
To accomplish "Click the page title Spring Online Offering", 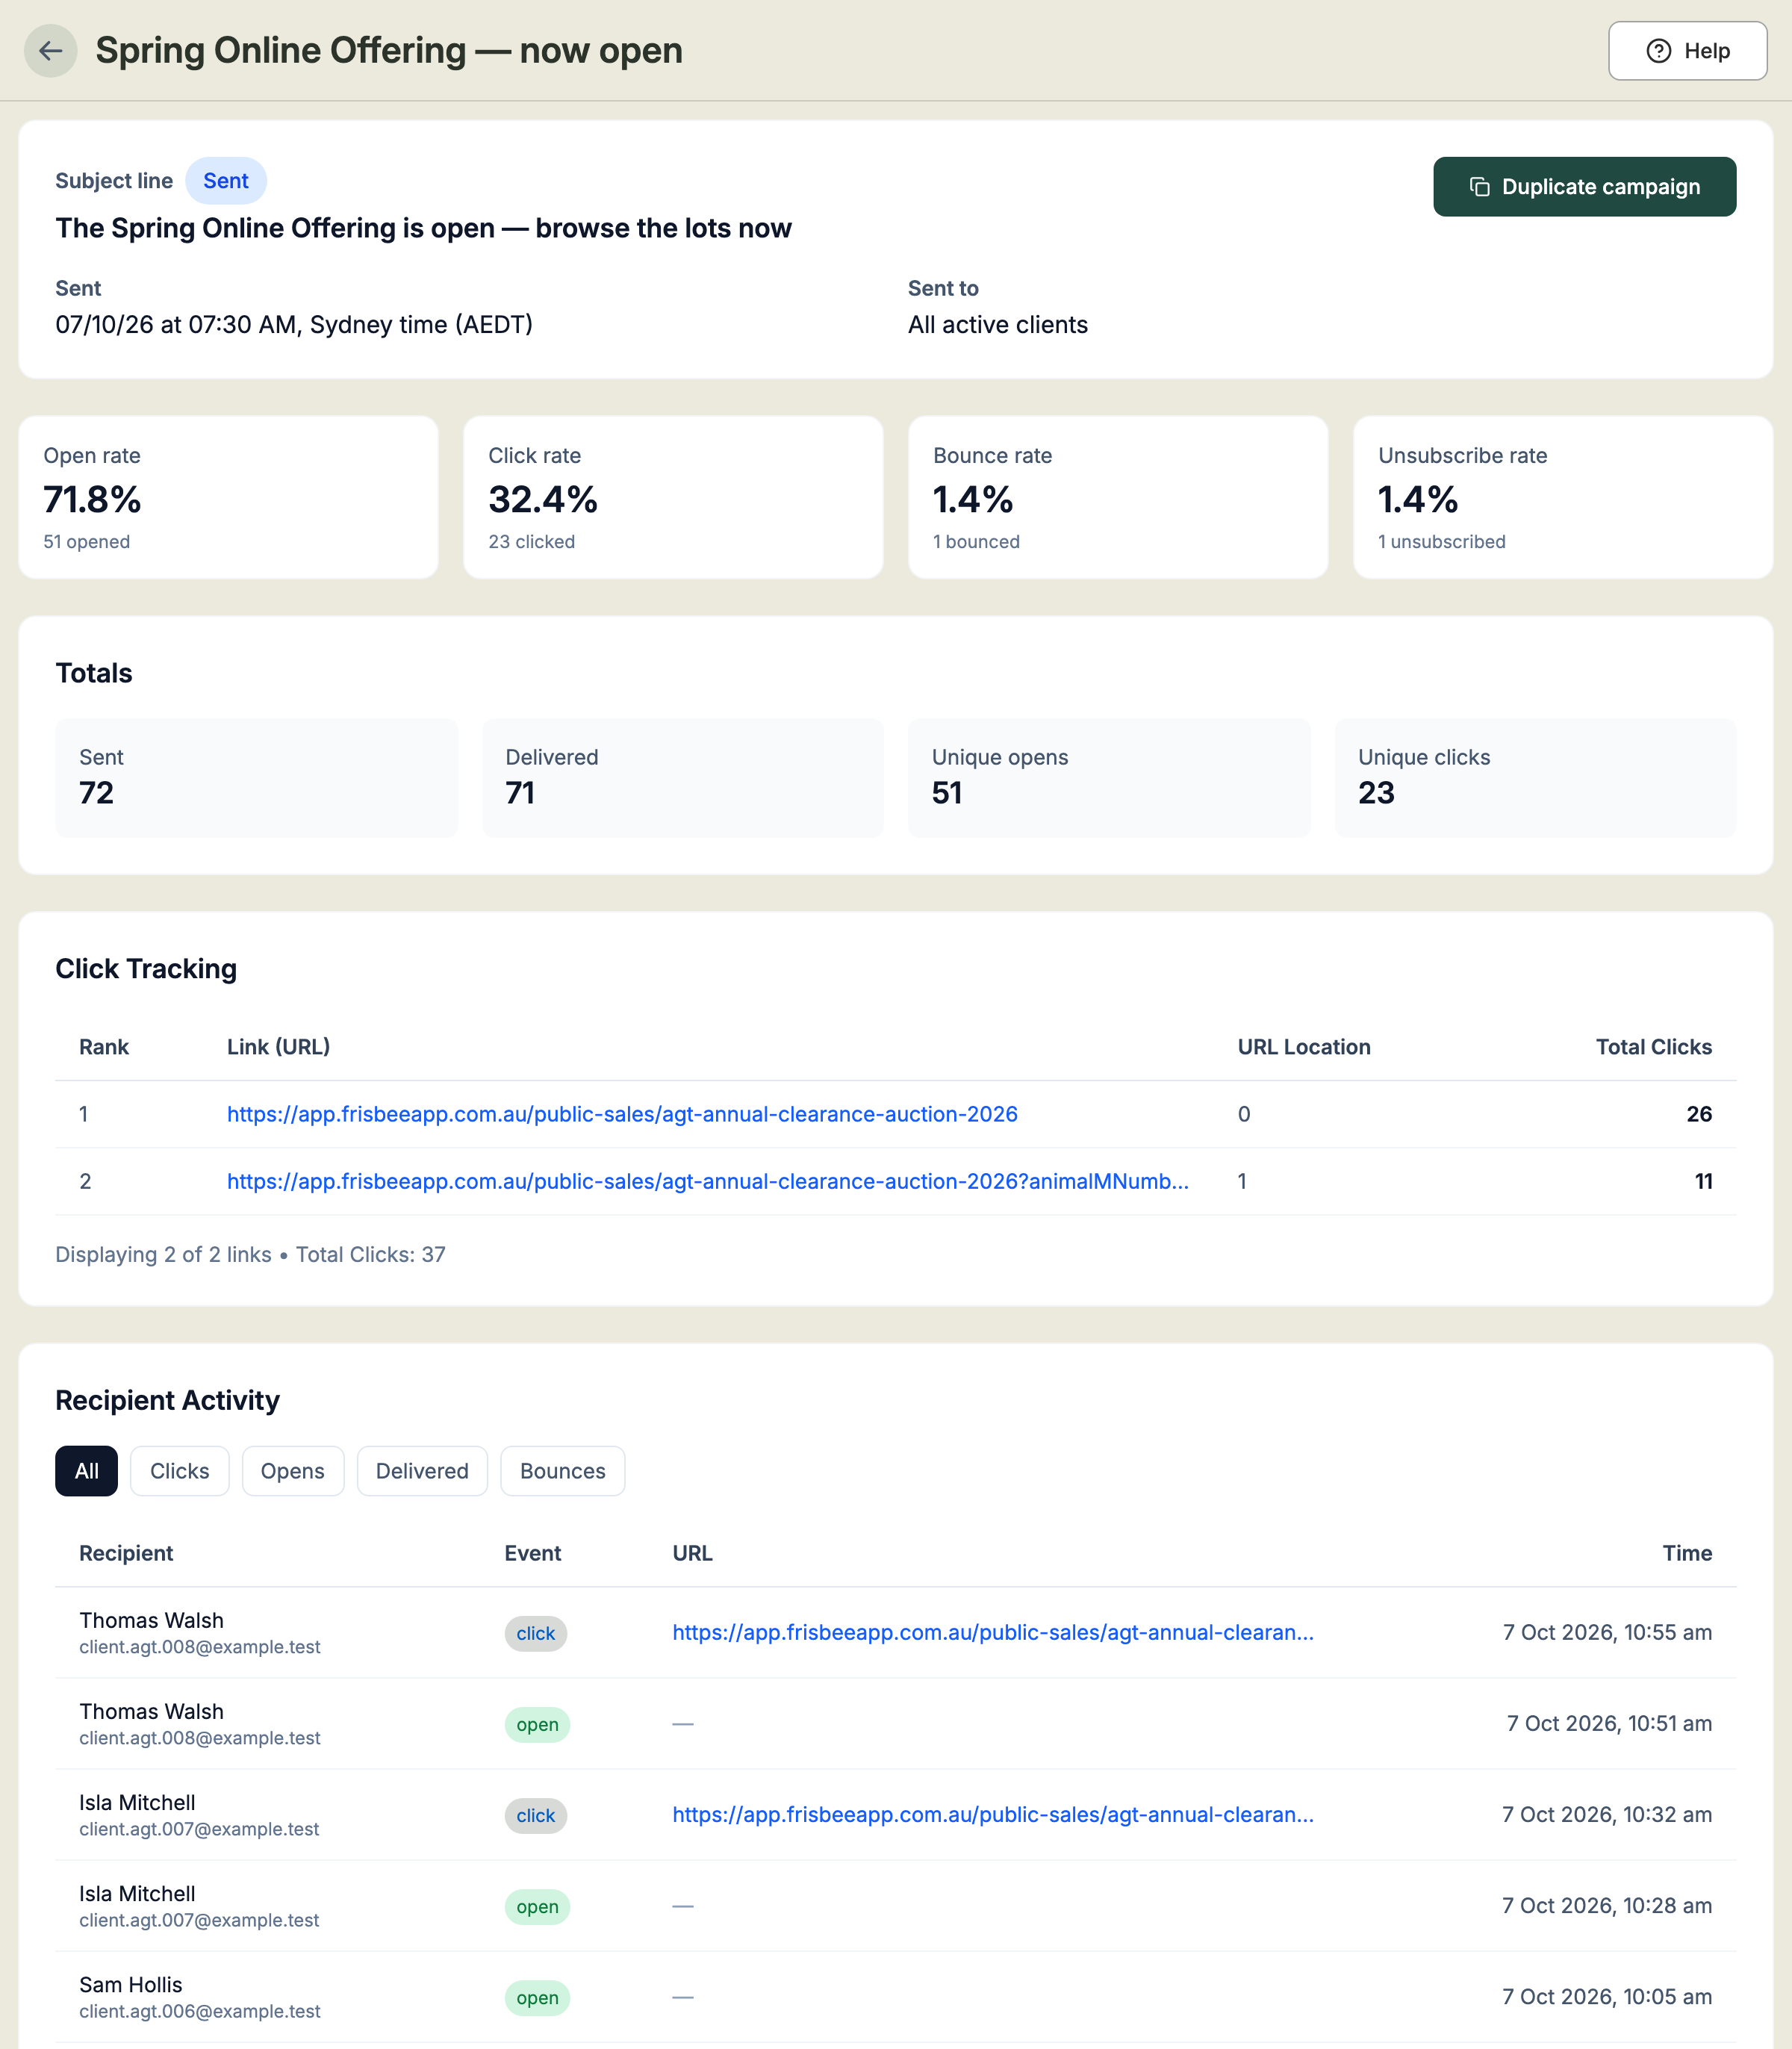I will coord(389,50).
